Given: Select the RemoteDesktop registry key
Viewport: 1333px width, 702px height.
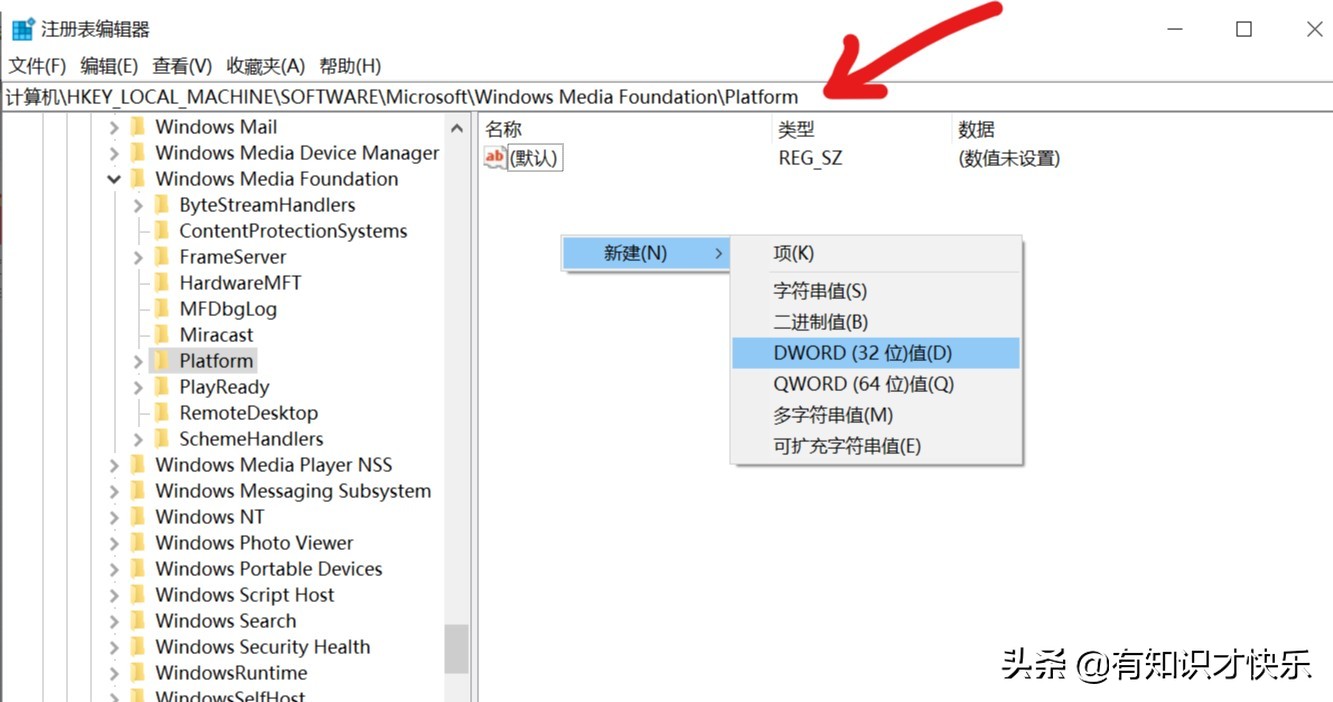Looking at the screenshot, I should (x=248, y=412).
